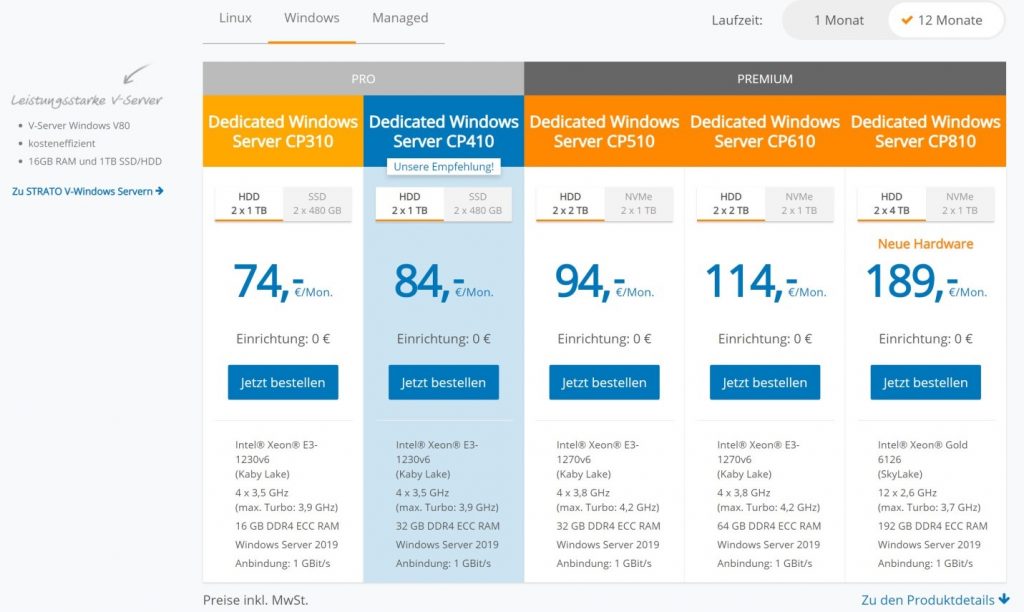Click the 16 GB DDR4 ECC RAM spec
Screen dimensions: 1024x612
tap(287, 526)
